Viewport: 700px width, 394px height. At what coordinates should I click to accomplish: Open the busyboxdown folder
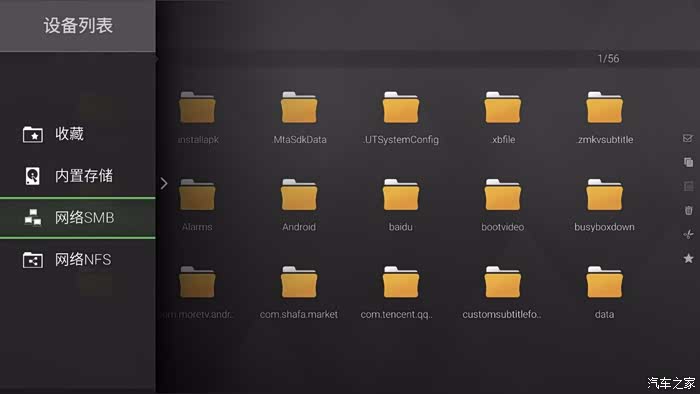[604, 206]
